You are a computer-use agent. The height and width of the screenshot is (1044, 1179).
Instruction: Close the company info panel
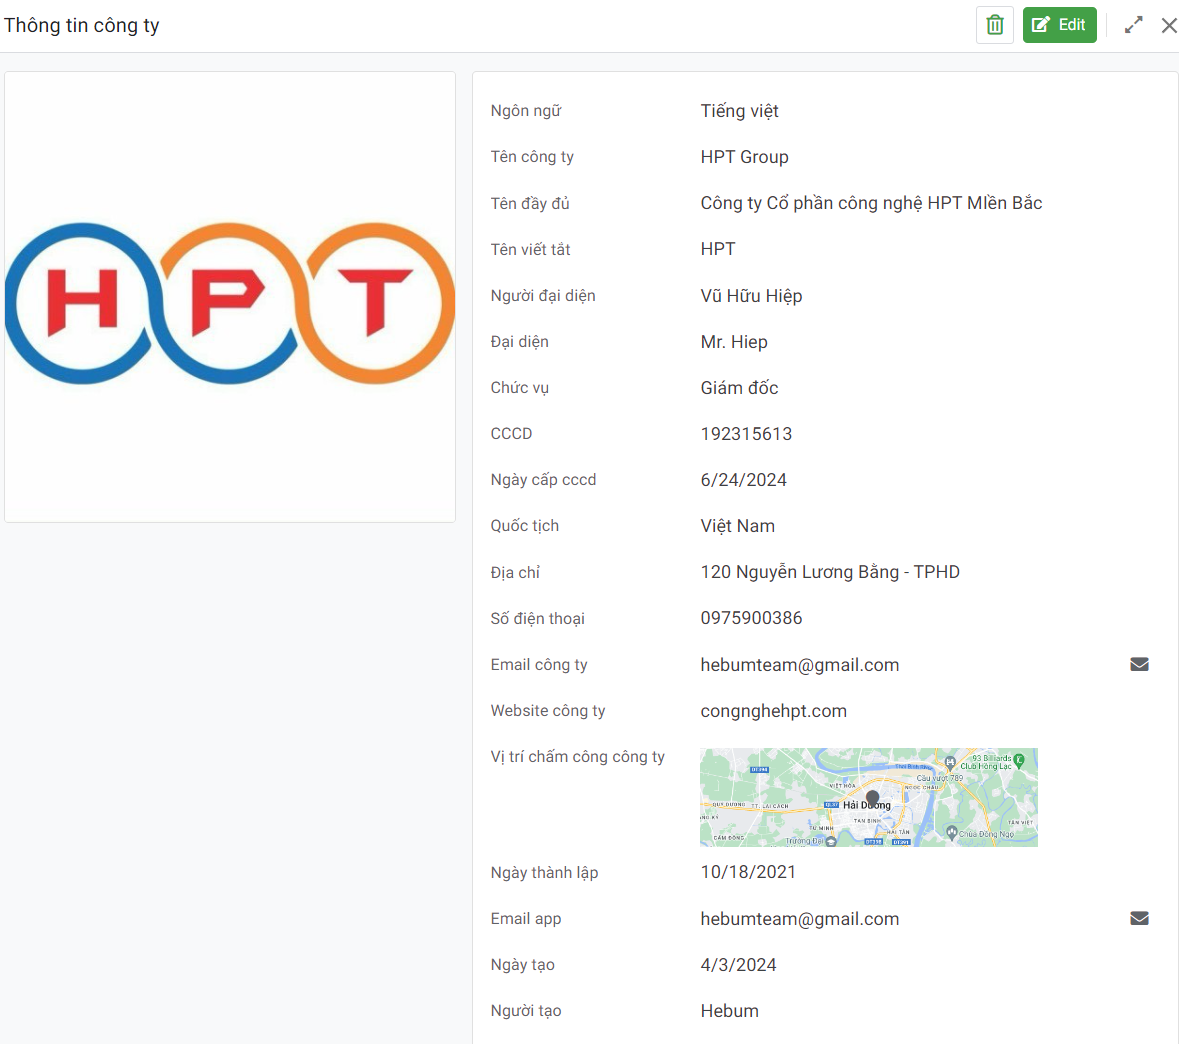point(1168,25)
